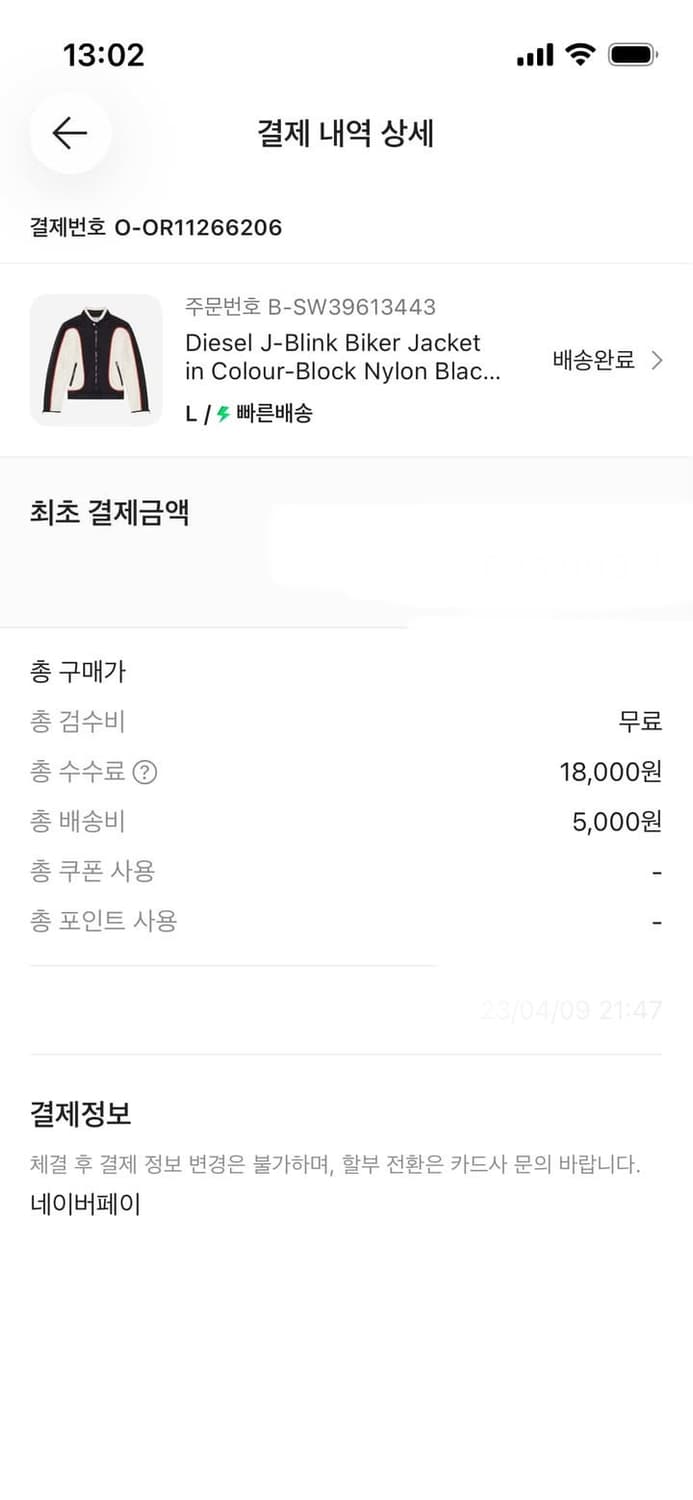The image size is (693, 1500).
Task: Tap the 결제정보 section header
Action: (x=82, y=1113)
